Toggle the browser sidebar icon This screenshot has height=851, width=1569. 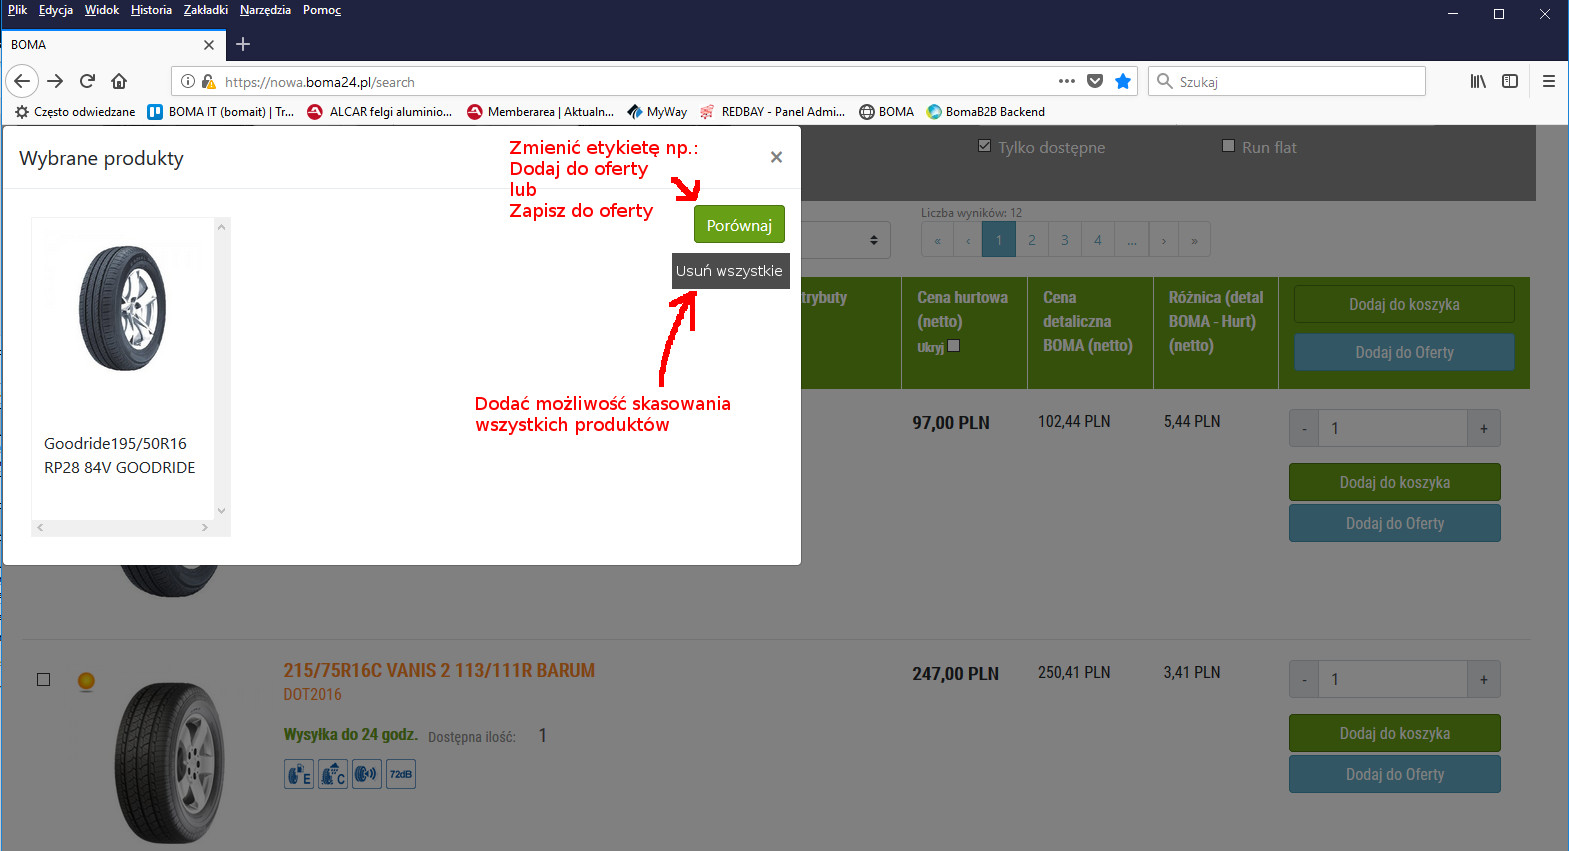click(x=1510, y=81)
